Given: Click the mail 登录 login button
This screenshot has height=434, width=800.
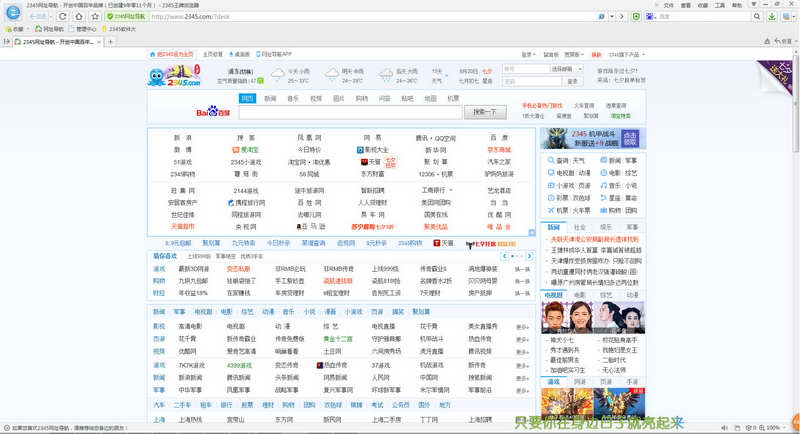Looking at the screenshot, I should point(572,81).
